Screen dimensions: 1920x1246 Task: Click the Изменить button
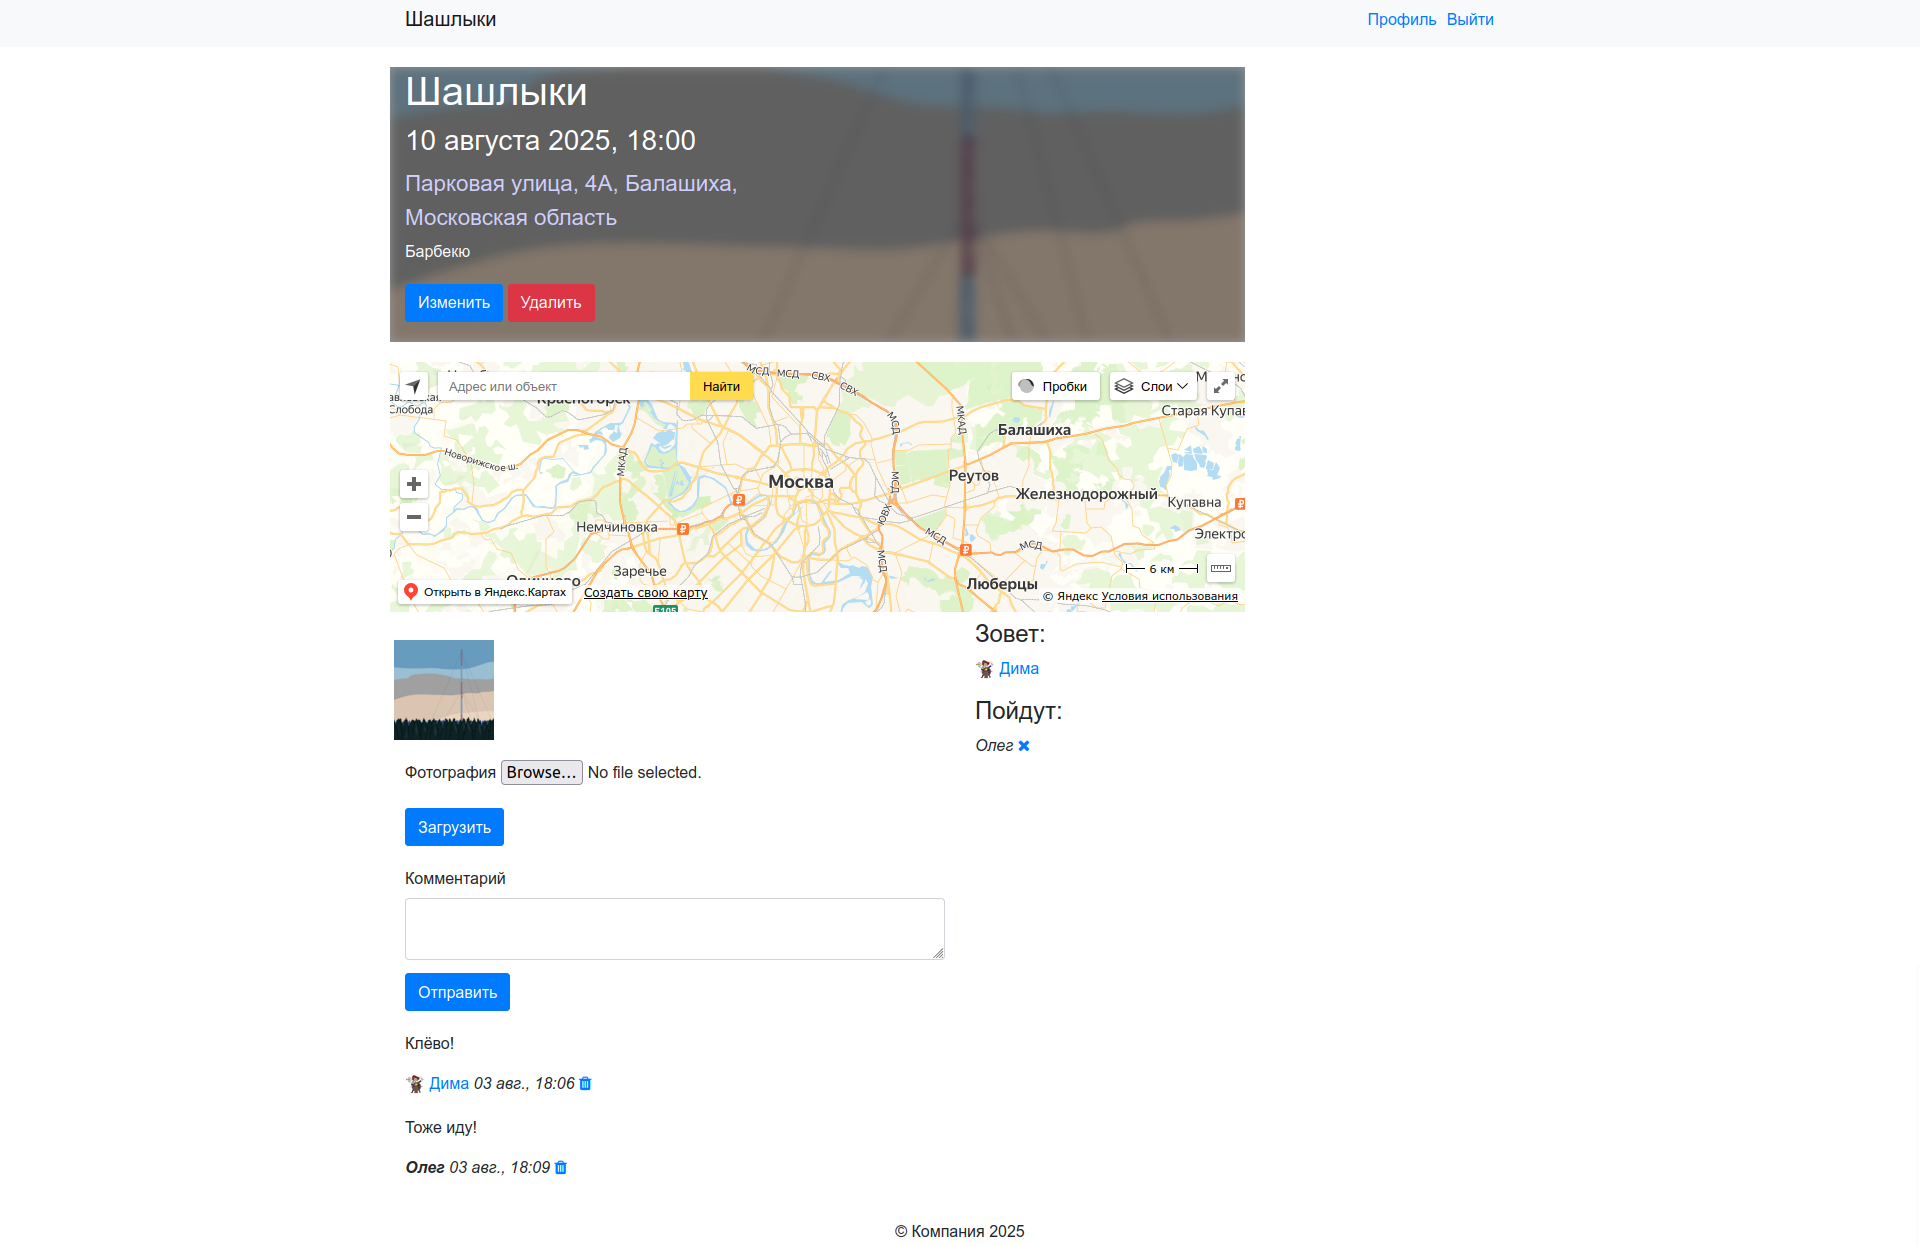pos(454,303)
